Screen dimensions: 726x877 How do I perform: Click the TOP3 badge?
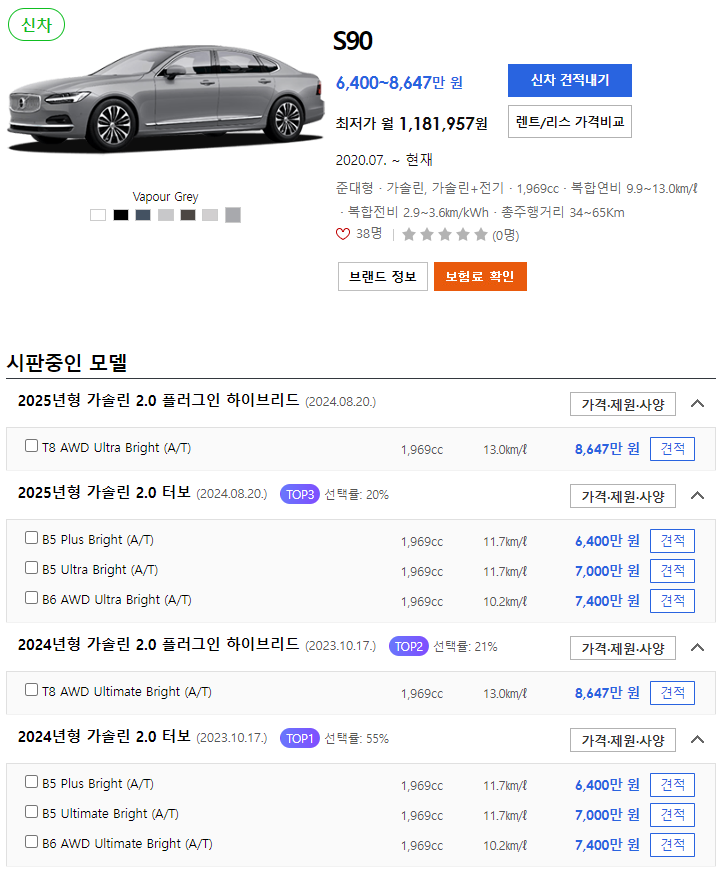point(299,494)
